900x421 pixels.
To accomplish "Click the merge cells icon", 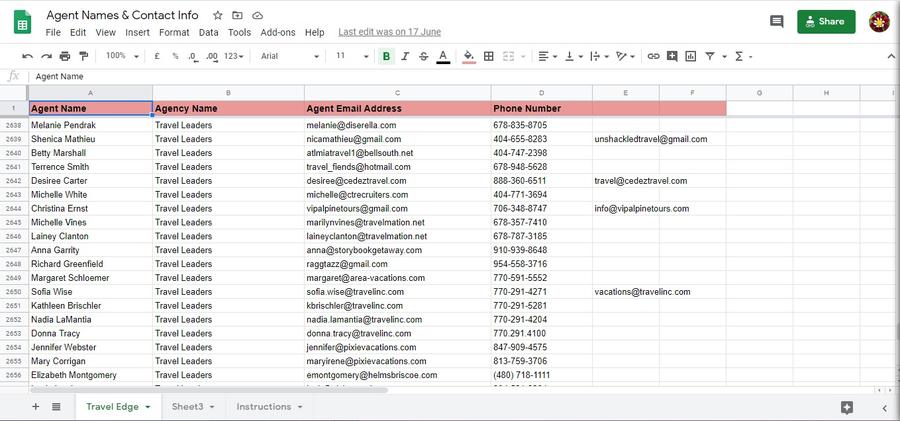I will click(x=509, y=56).
